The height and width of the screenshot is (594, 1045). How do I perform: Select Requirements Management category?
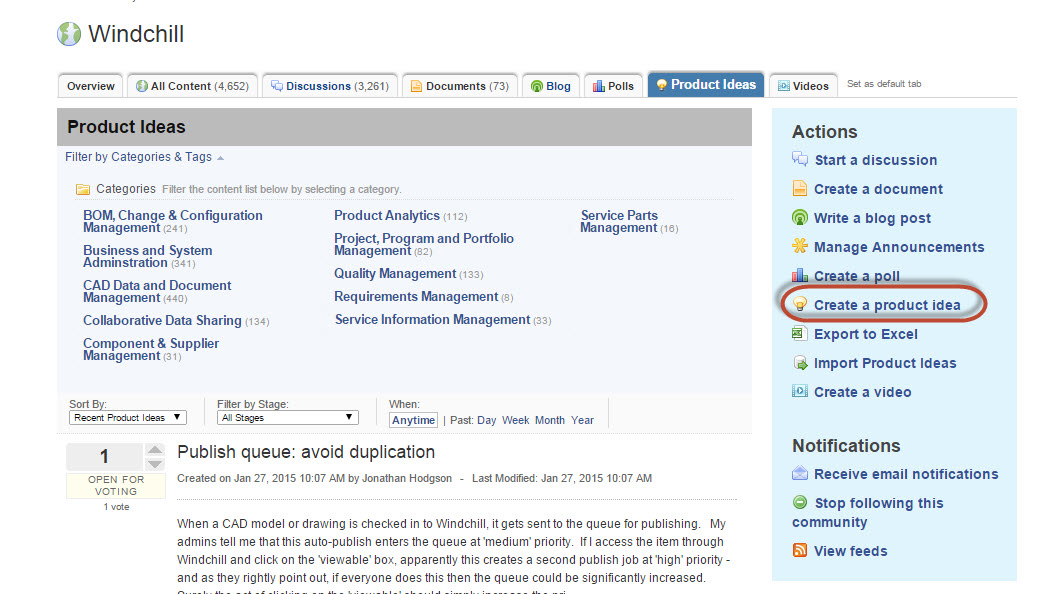tap(416, 297)
